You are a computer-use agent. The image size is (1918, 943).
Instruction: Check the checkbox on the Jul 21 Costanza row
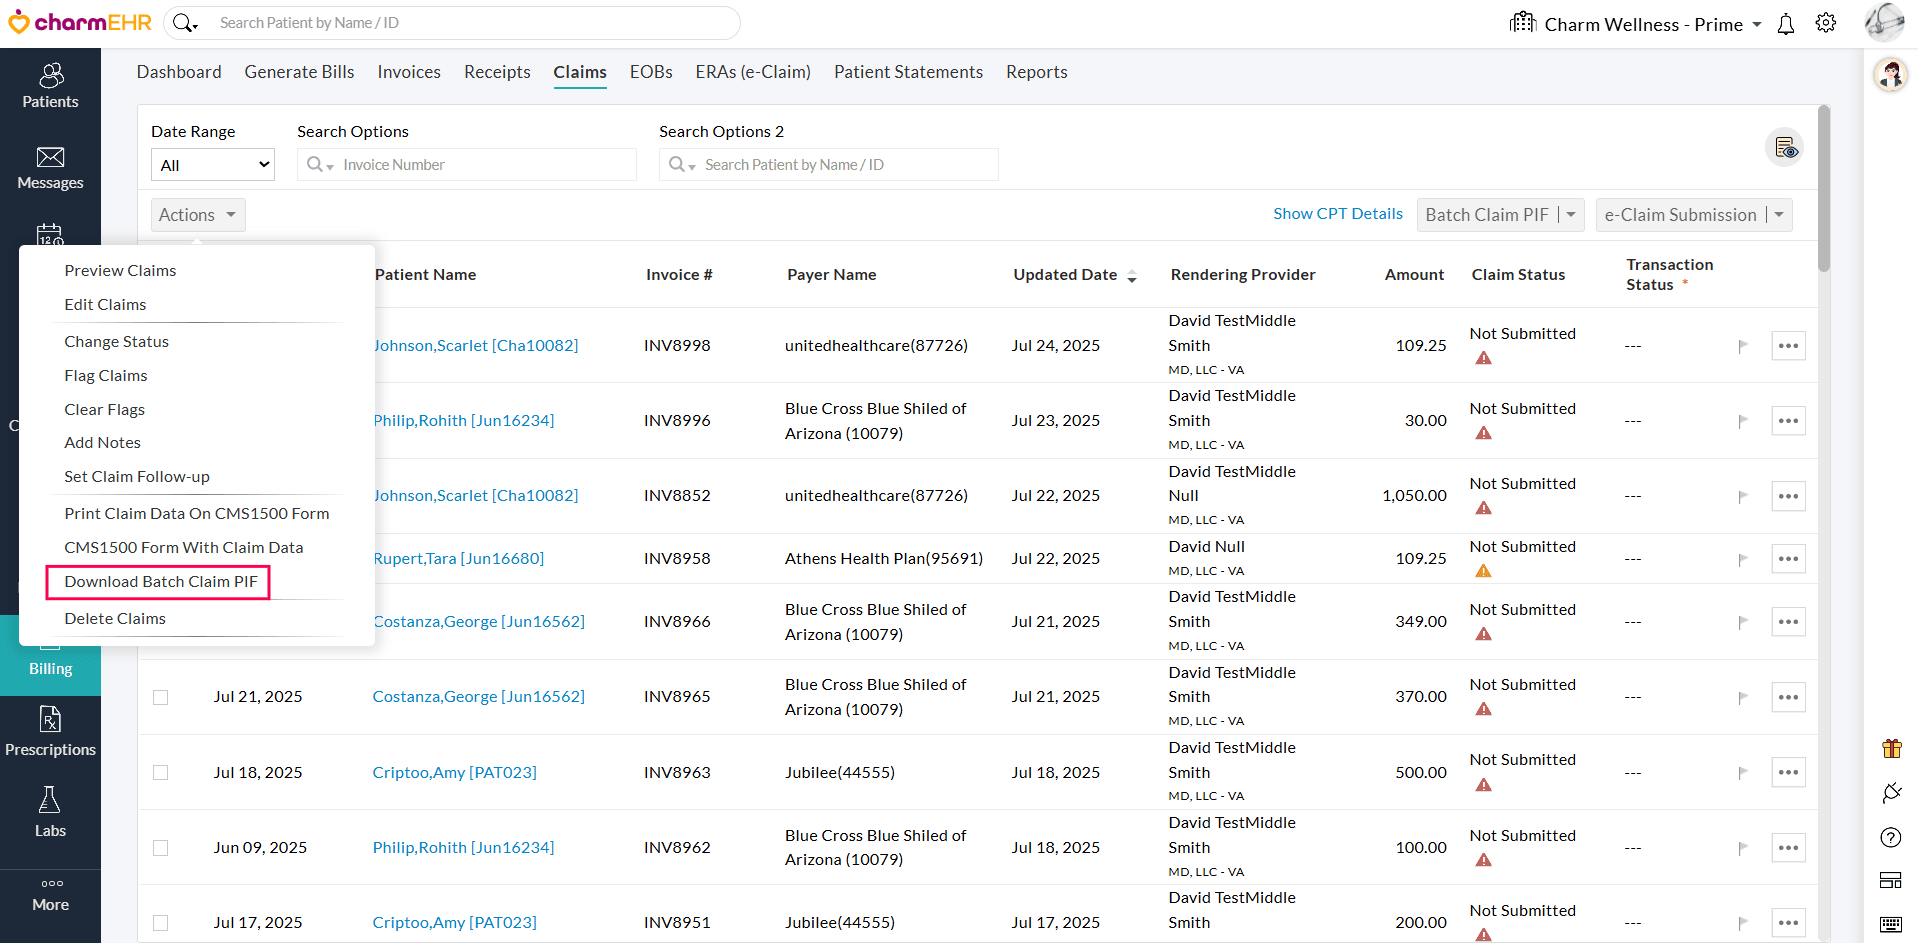click(161, 697)
